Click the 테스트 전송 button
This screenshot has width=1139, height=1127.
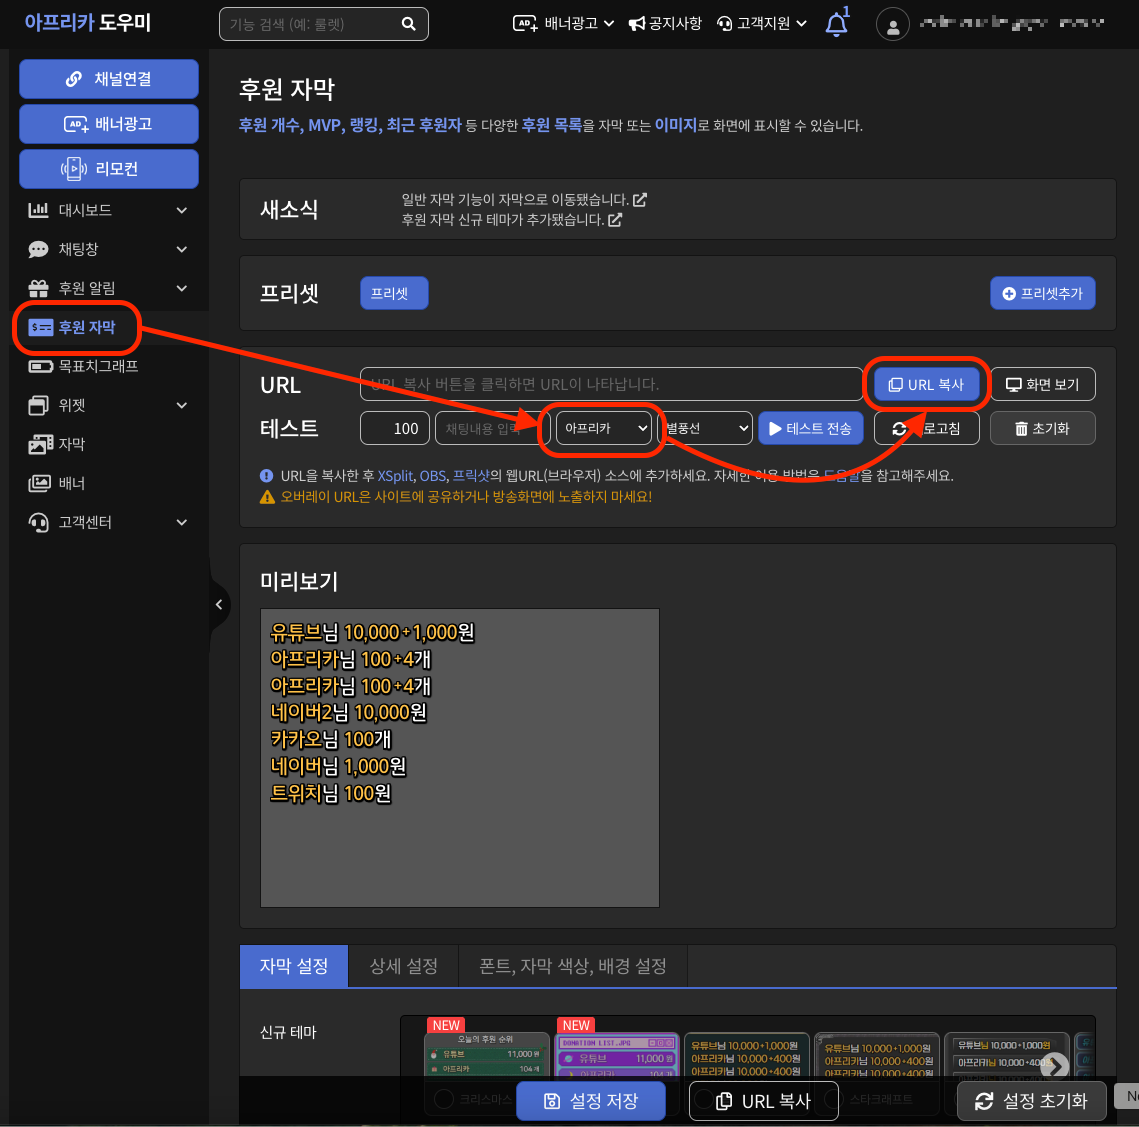[x=811, y=429]
